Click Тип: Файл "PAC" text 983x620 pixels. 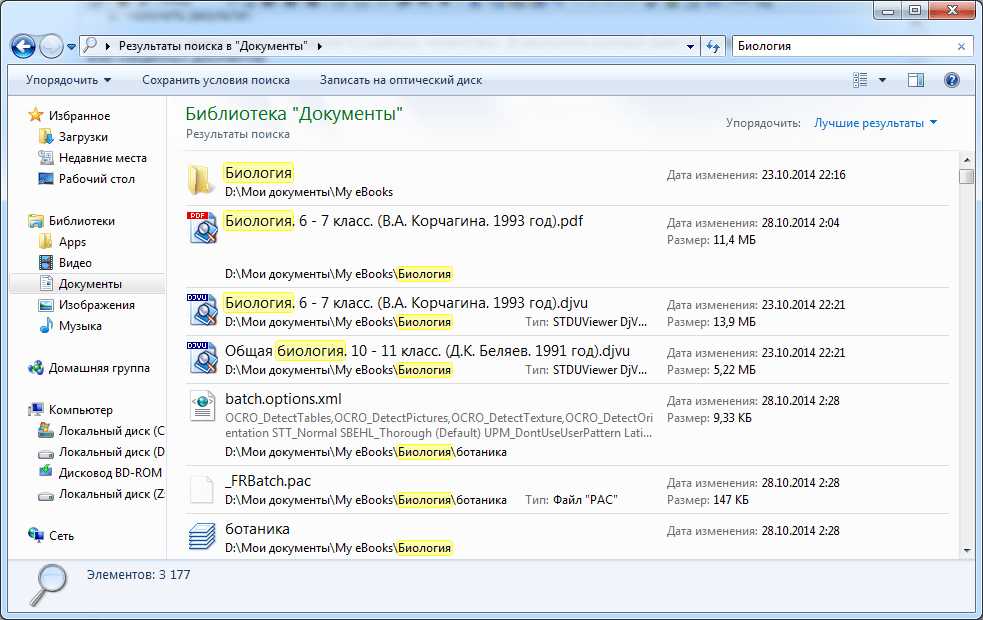[x=571, y=500]
